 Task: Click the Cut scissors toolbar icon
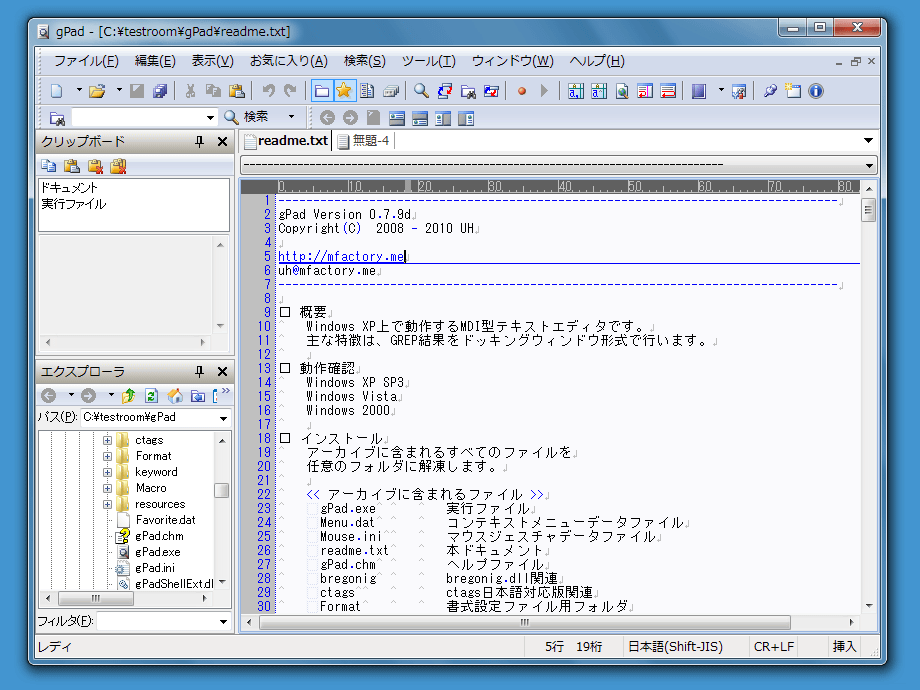coord(190,91)
